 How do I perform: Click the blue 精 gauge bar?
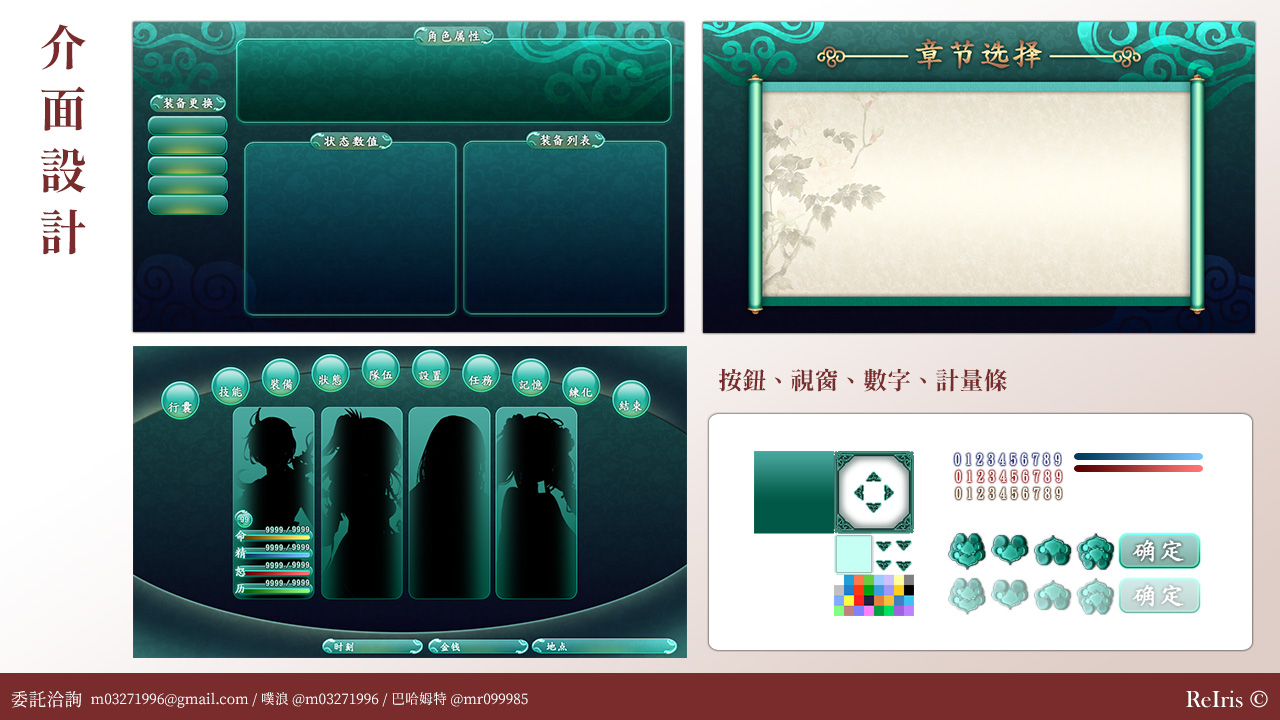coord(279,555)
